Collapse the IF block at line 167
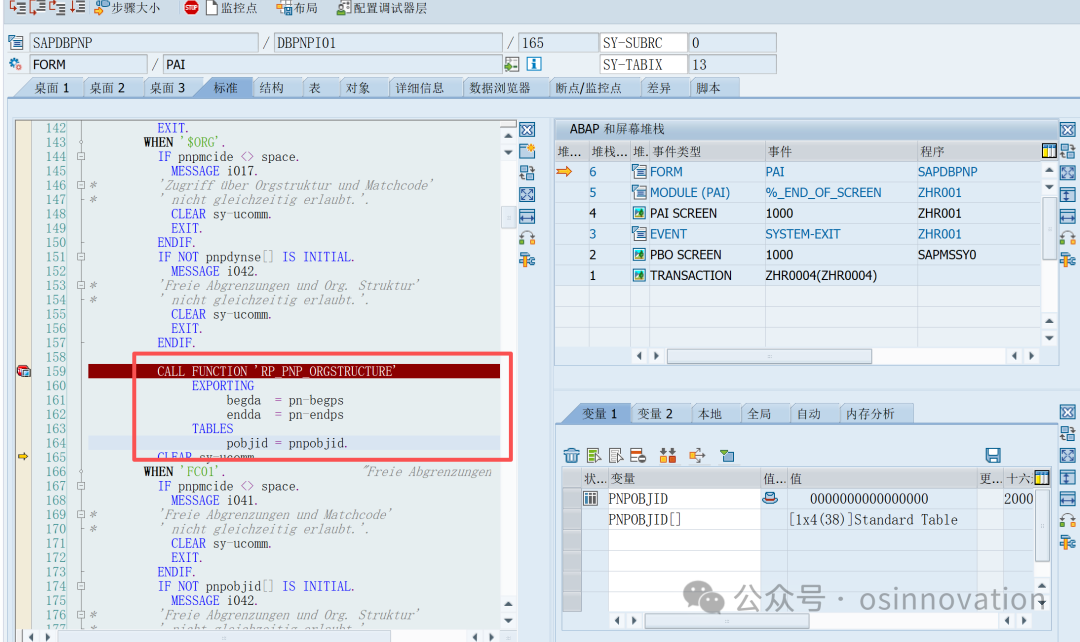 coord(81,486)
